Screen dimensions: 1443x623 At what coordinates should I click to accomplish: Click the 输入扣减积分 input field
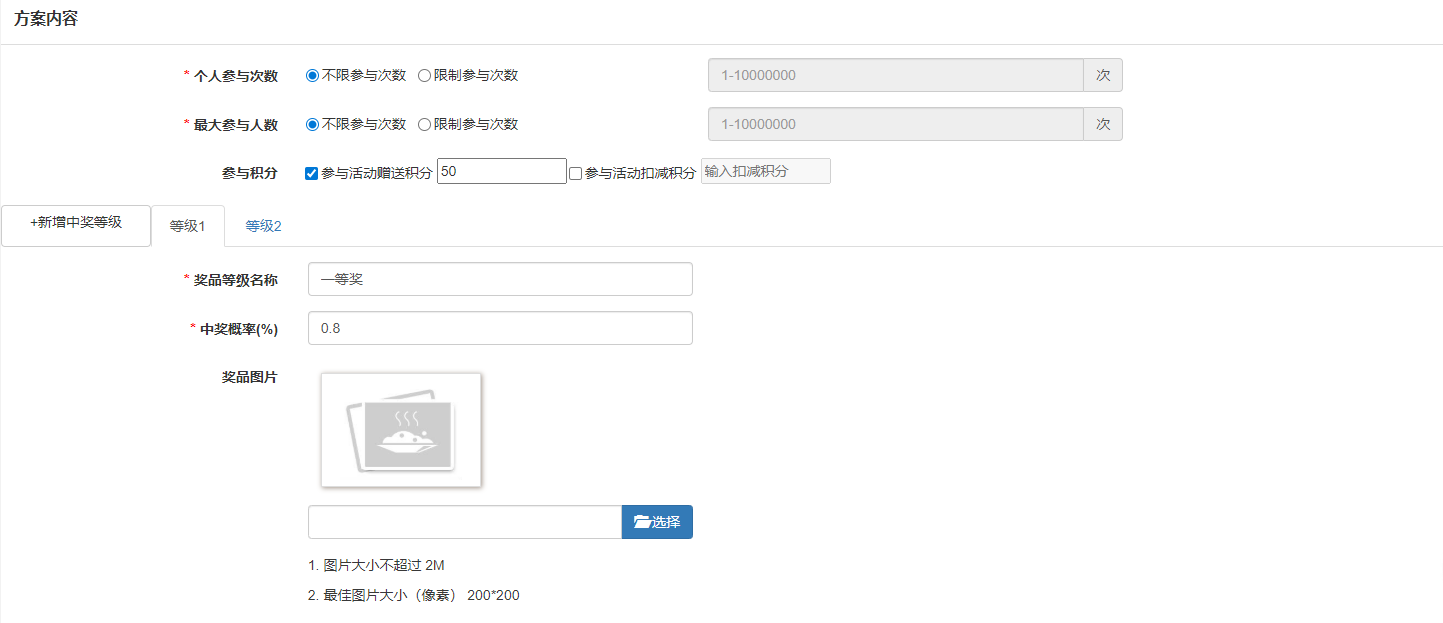(x=766, y=171)
